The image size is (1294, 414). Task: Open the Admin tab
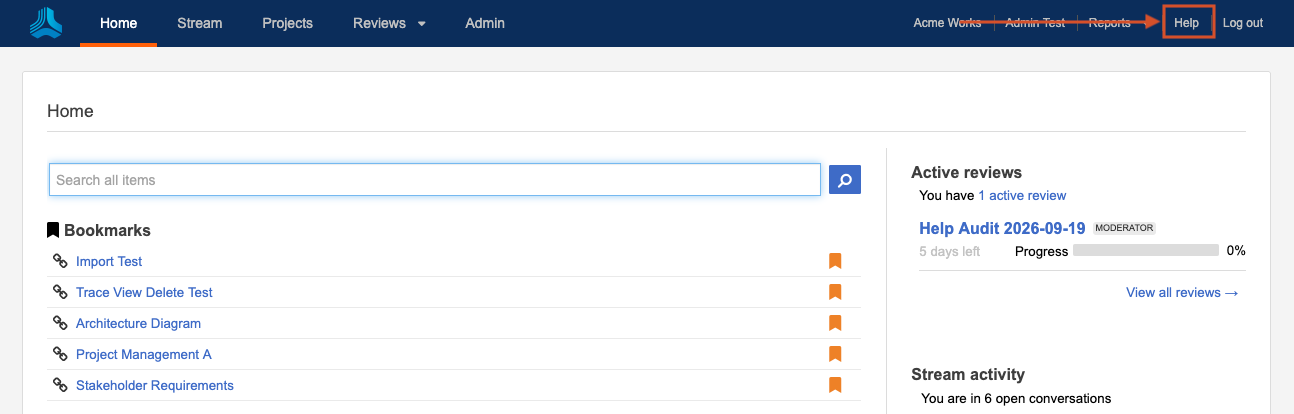tap(485, 23)
